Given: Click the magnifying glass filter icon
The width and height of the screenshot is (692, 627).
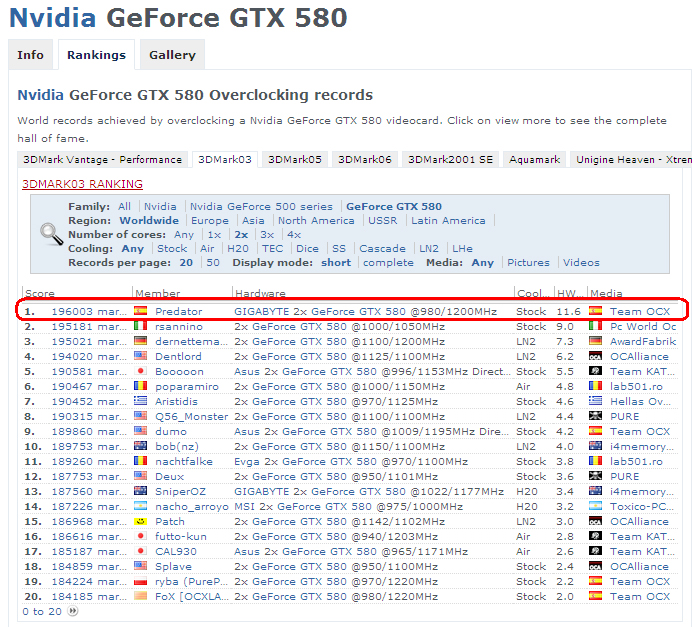Looking at the screenshot, I should click(50, 235).
